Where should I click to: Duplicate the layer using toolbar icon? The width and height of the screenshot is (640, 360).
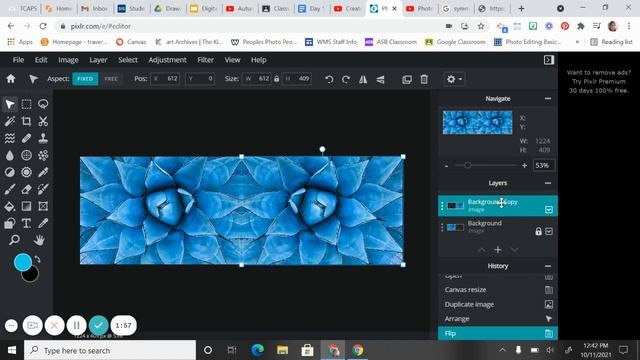407,79
